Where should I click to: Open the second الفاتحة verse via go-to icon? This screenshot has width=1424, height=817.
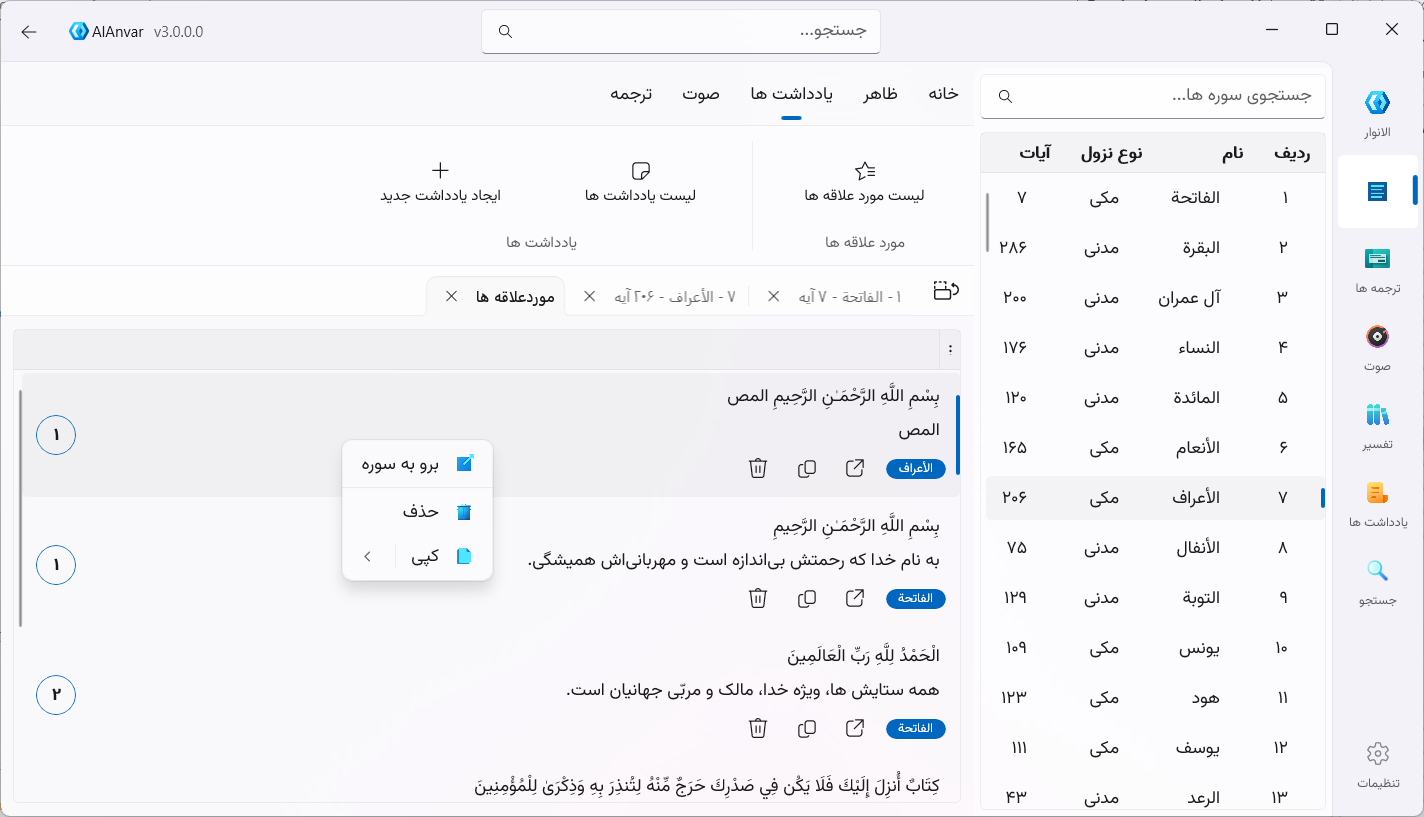pyautogui.click(x=855, y=728)
